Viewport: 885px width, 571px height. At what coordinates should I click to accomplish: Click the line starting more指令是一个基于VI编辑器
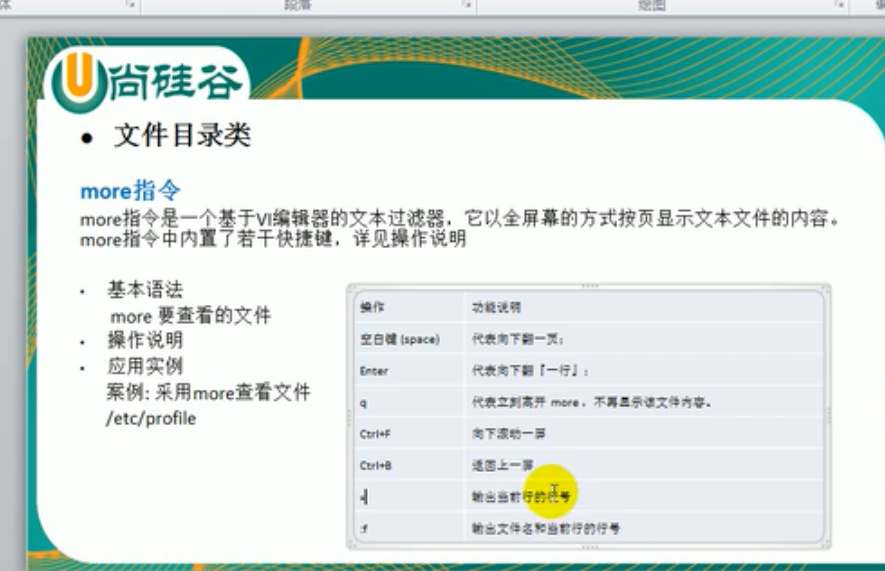point(459,218)
